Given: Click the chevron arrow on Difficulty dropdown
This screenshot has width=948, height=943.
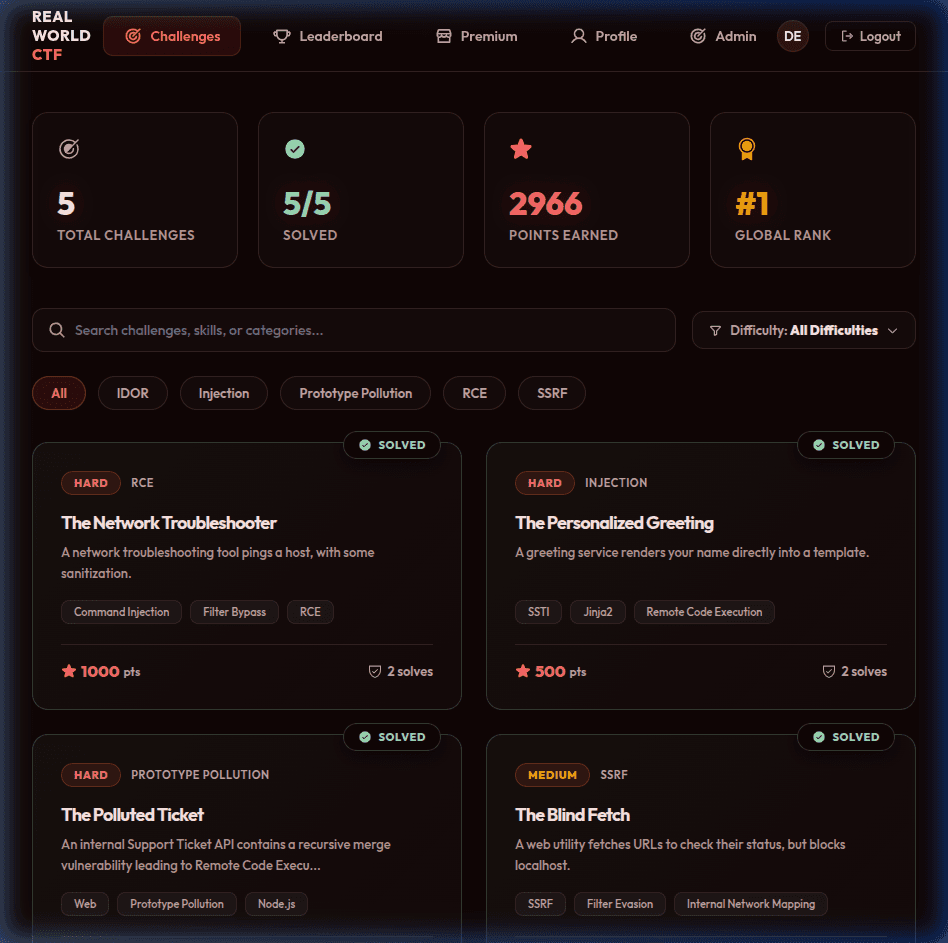Looking at the screenshot, I should [892, 331].
